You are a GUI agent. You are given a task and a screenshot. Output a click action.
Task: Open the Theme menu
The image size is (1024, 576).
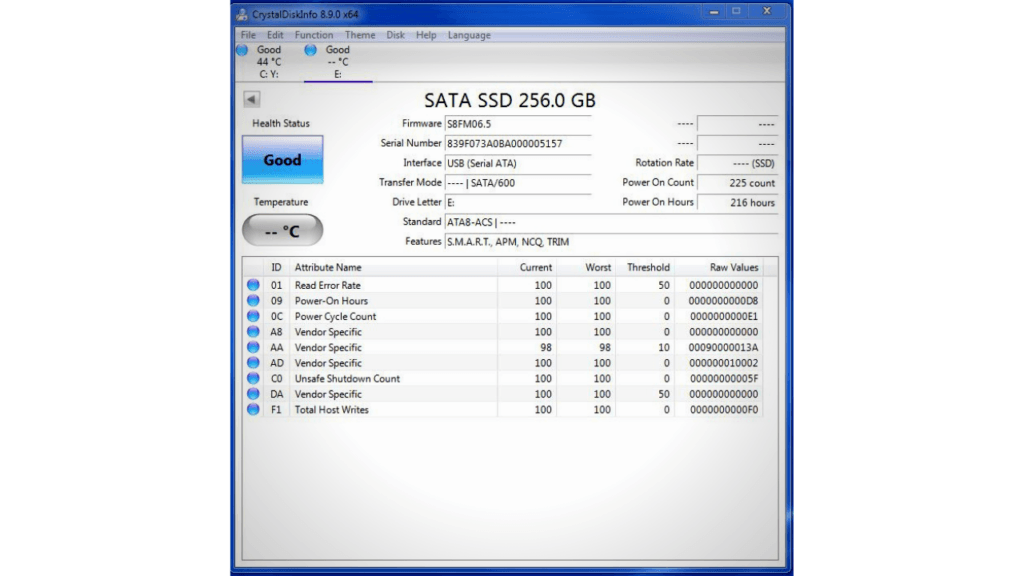click(x=360, y=35)
